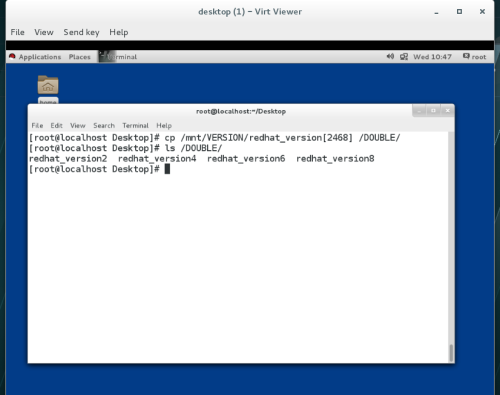Viewport: 500px width, 395px height.
Task: Open terminal File menu
Action: pyautogui.click(x=37, y=126)
